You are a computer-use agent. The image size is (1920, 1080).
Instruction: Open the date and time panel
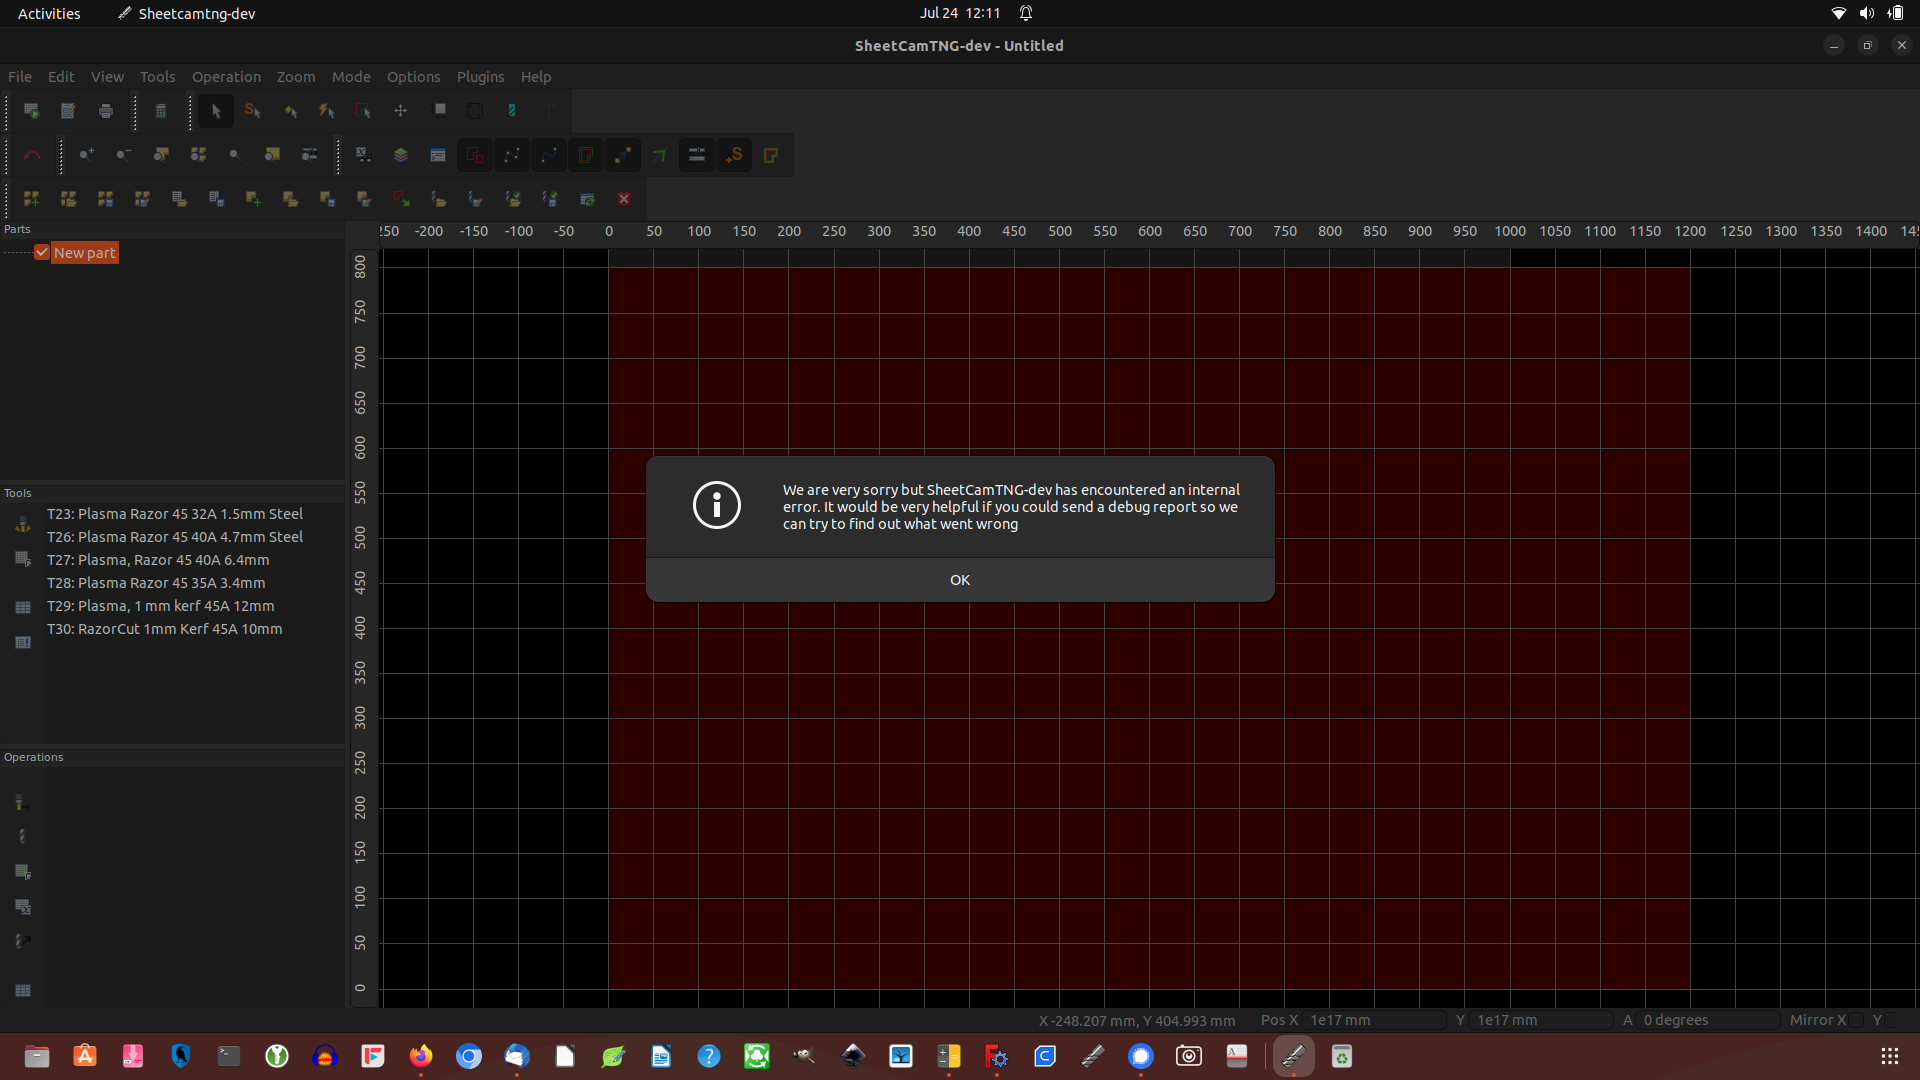click(960, 13)
